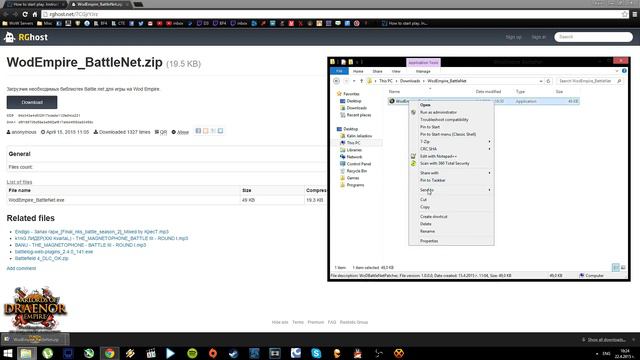Open Origin from the taskbar
This screenshot has height=360, width=640.
pyautogui.click(x=213, y=353)
